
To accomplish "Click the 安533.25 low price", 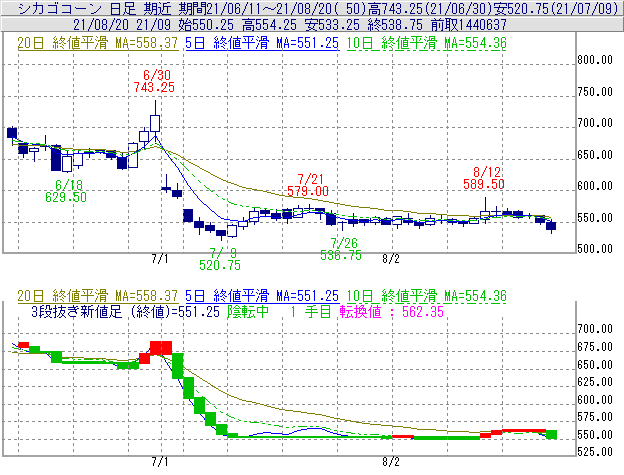I will pos(332,25).
